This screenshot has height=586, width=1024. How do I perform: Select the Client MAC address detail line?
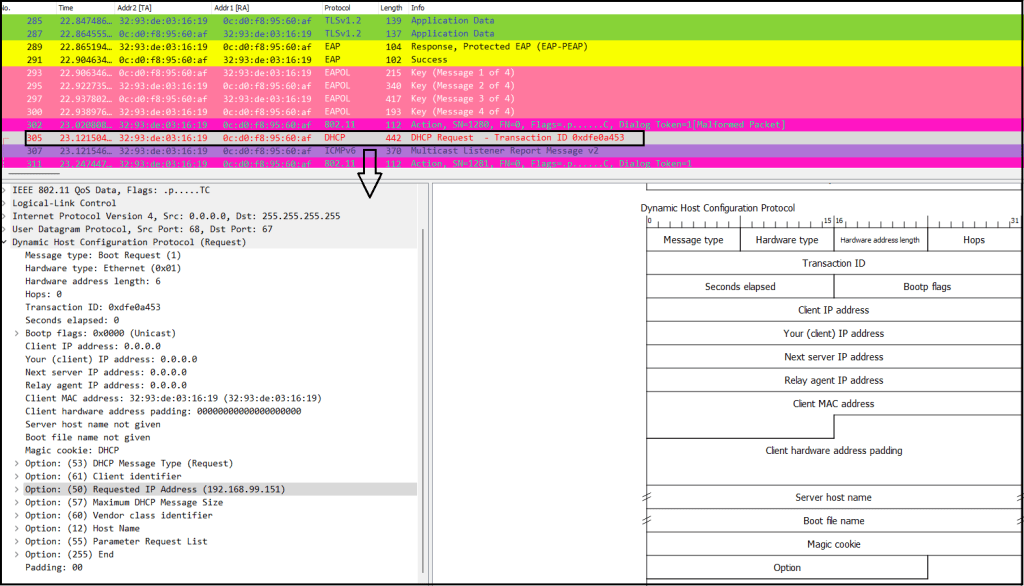pyautogui.click(x=170, y=398)
